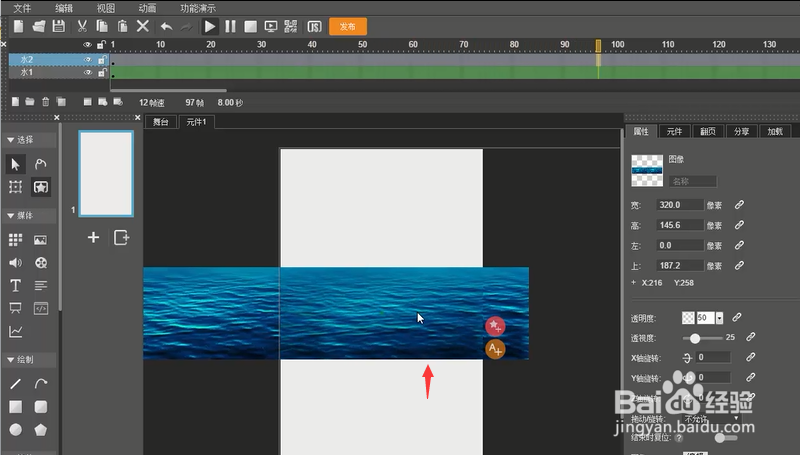Image resolution: width=800 pixels, height=455 pixels.
Task: Open the 功能演示 menu
Action: tap(198, 8)
